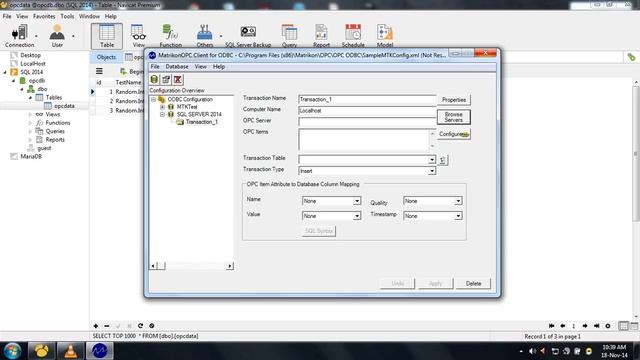The width and height of the screenshot is (640, 360).
Task: Click the add record plus icon in Navicat
Action: (x=96, y=326)
